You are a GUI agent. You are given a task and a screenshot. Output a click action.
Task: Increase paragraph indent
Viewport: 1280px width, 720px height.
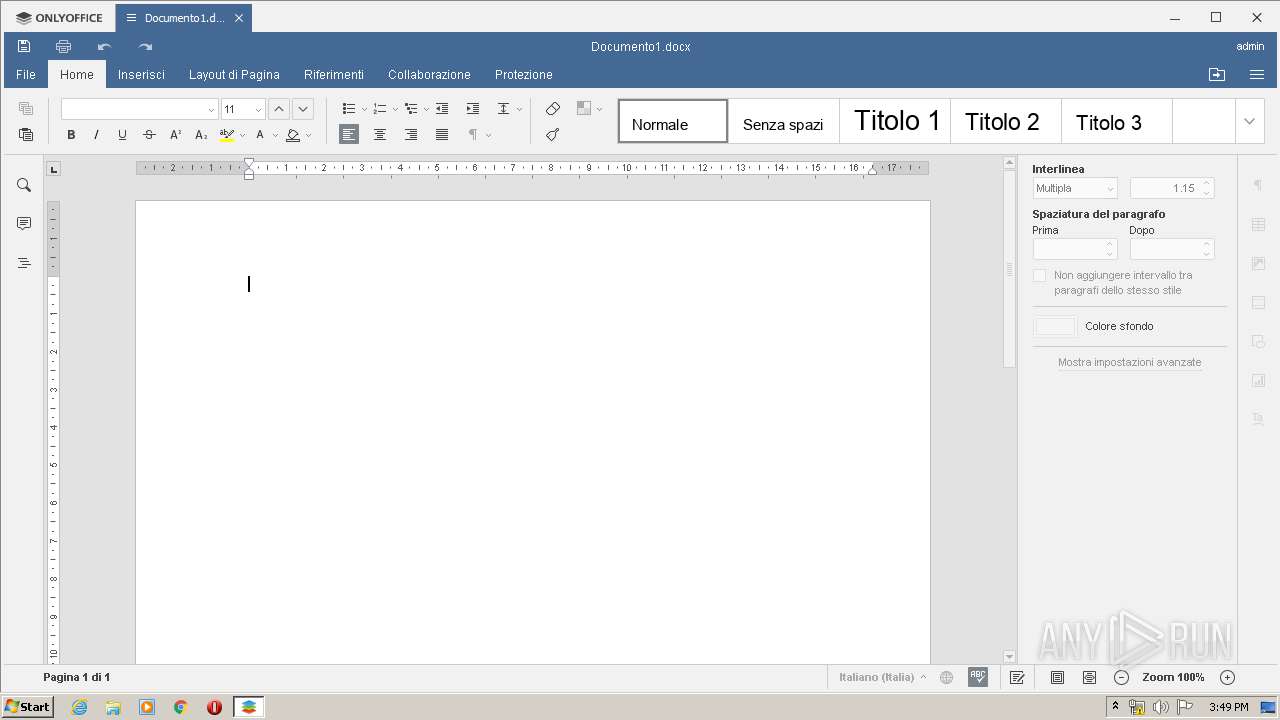(473, 108)
